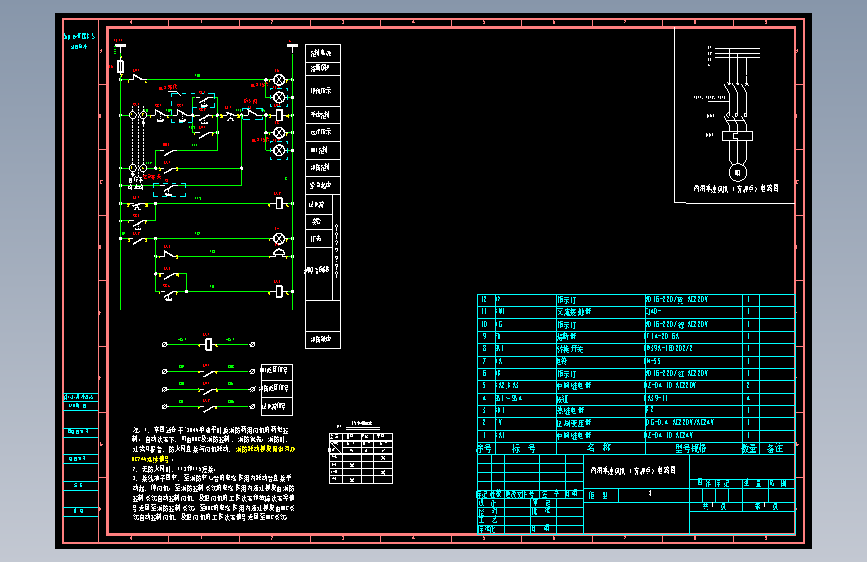Click the drawing title text inside the title block
867x562 pixels.
point(633,470)
